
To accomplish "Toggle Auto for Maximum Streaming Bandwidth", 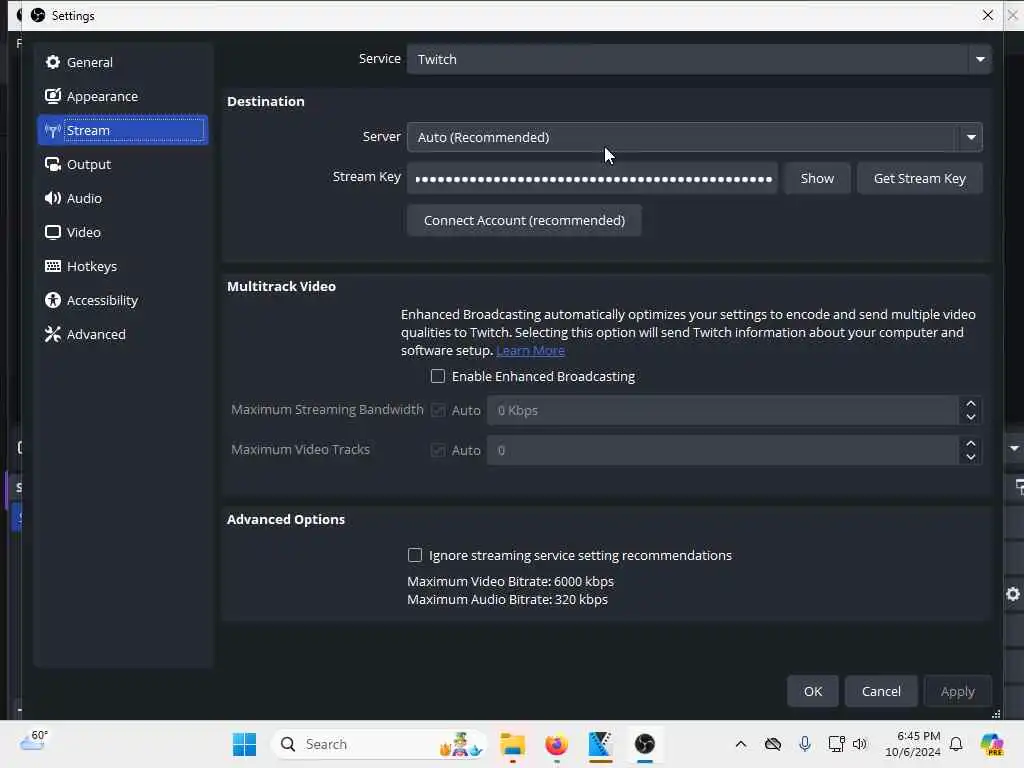I will coord(438,410).
